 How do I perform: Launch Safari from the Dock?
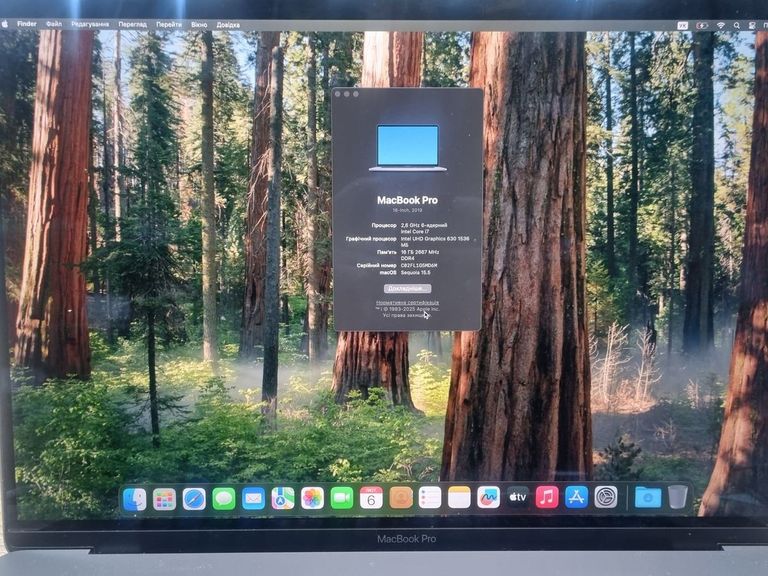point(194,499)
